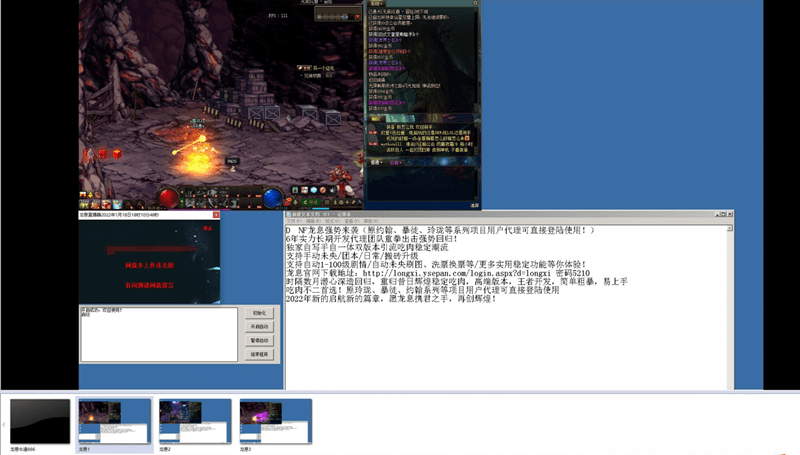Click inside the helper tool log box
The height and width of the screenshot is (455, 800).
[x=159, y=334]
